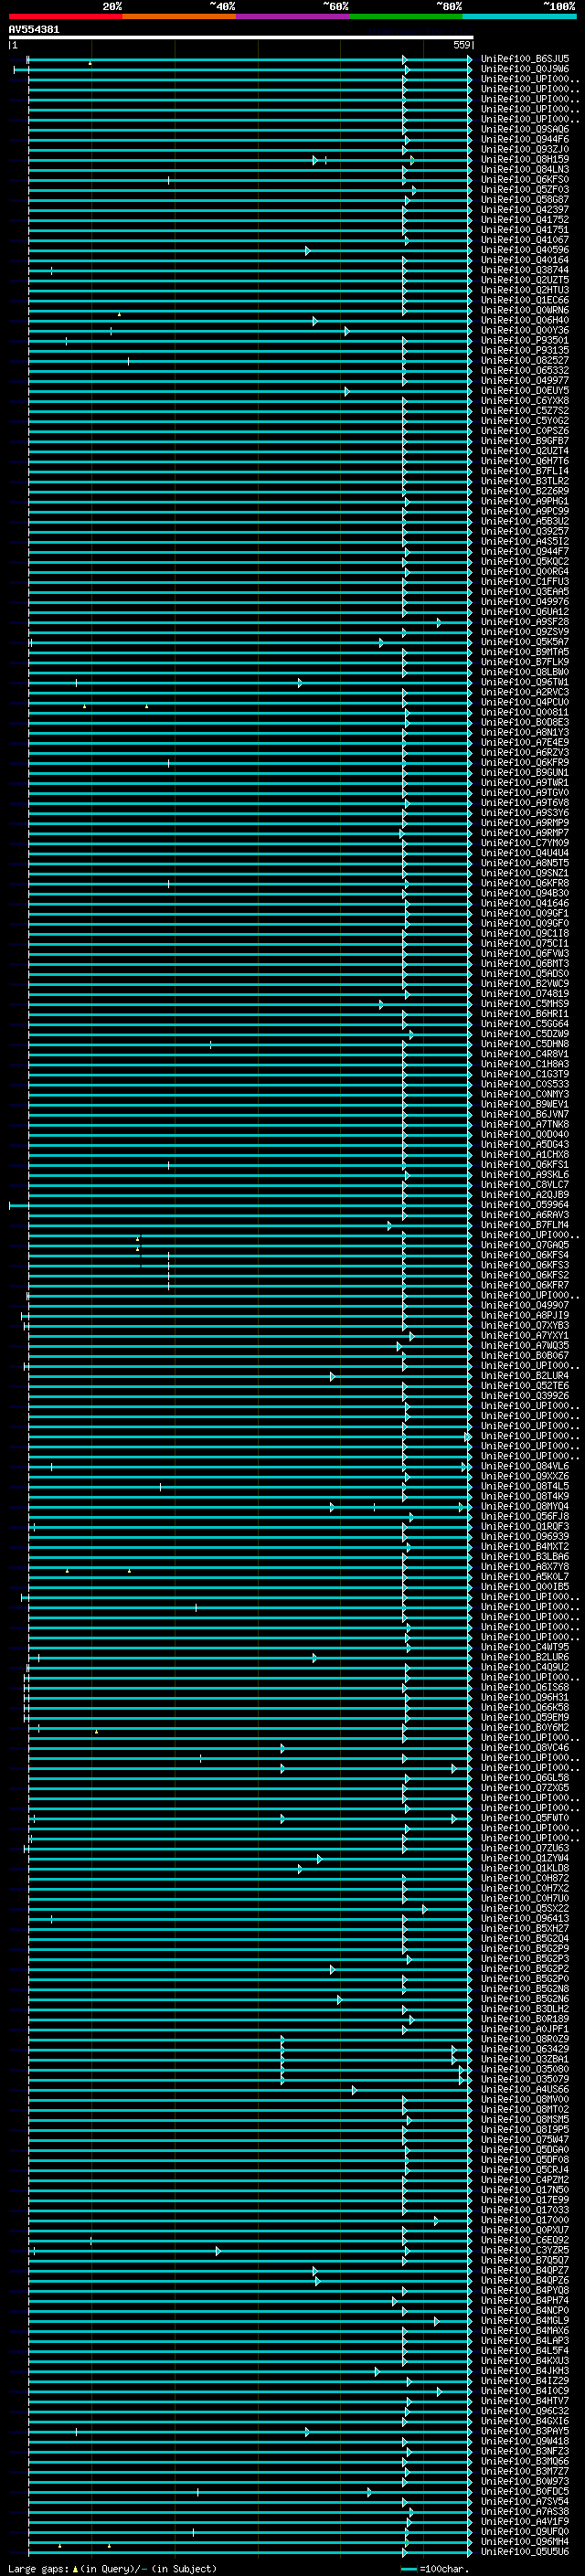Select label UniRef100_B2LUR4
The width and height of the screenshot is (585, 2576).
coord(525,1376)
